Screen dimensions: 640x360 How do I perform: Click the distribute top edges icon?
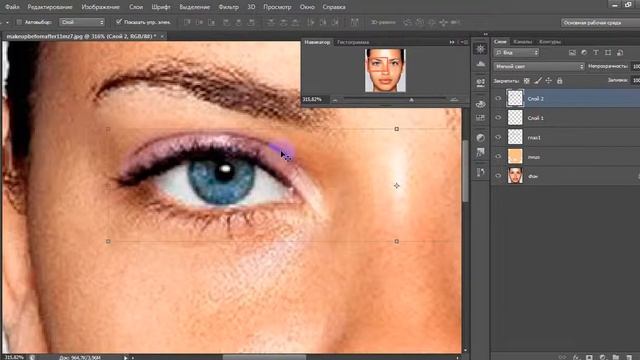(x=271, y=22)
